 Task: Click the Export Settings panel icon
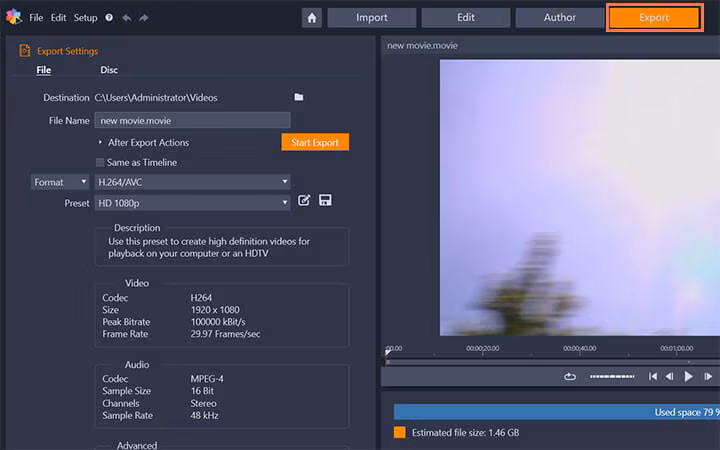point(24,51)
